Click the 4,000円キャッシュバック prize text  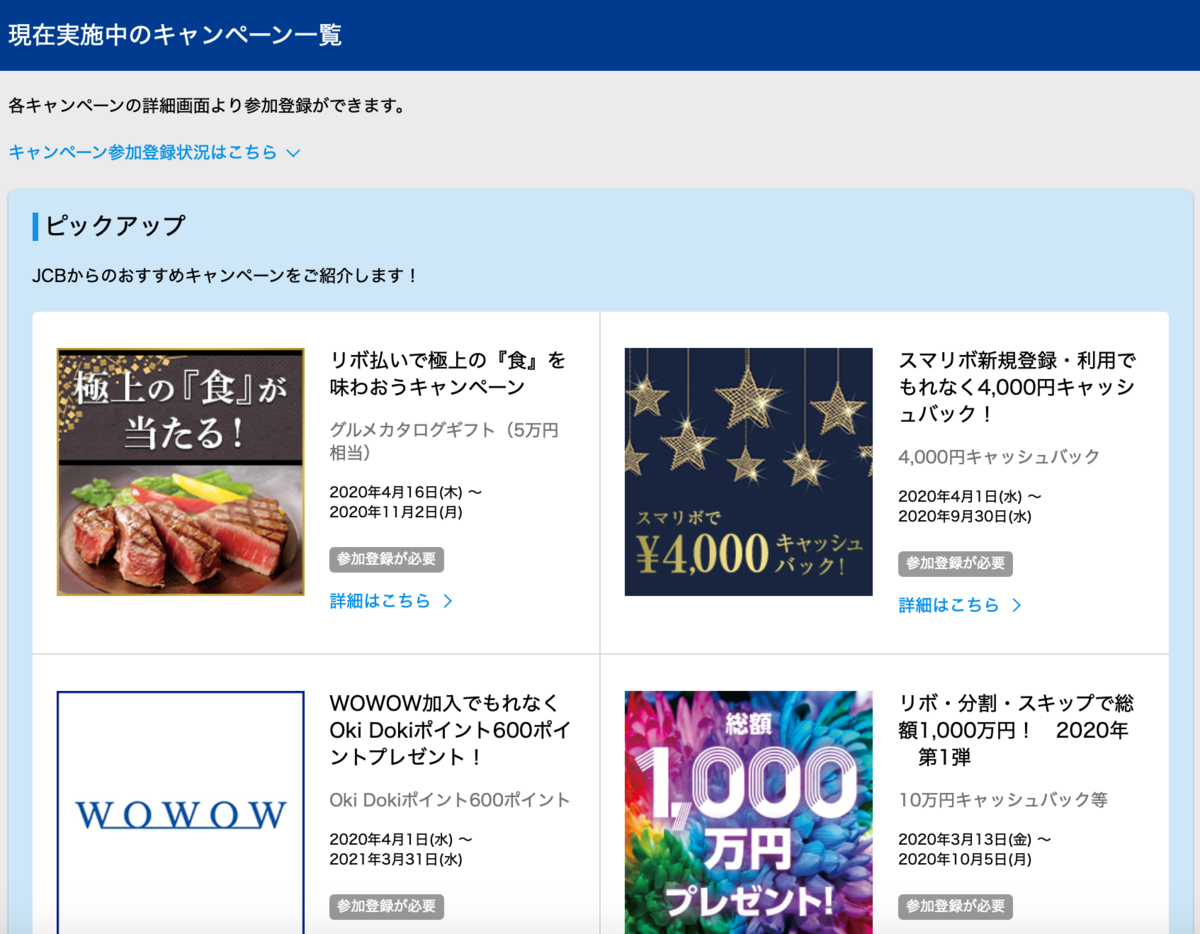point(999,457)
